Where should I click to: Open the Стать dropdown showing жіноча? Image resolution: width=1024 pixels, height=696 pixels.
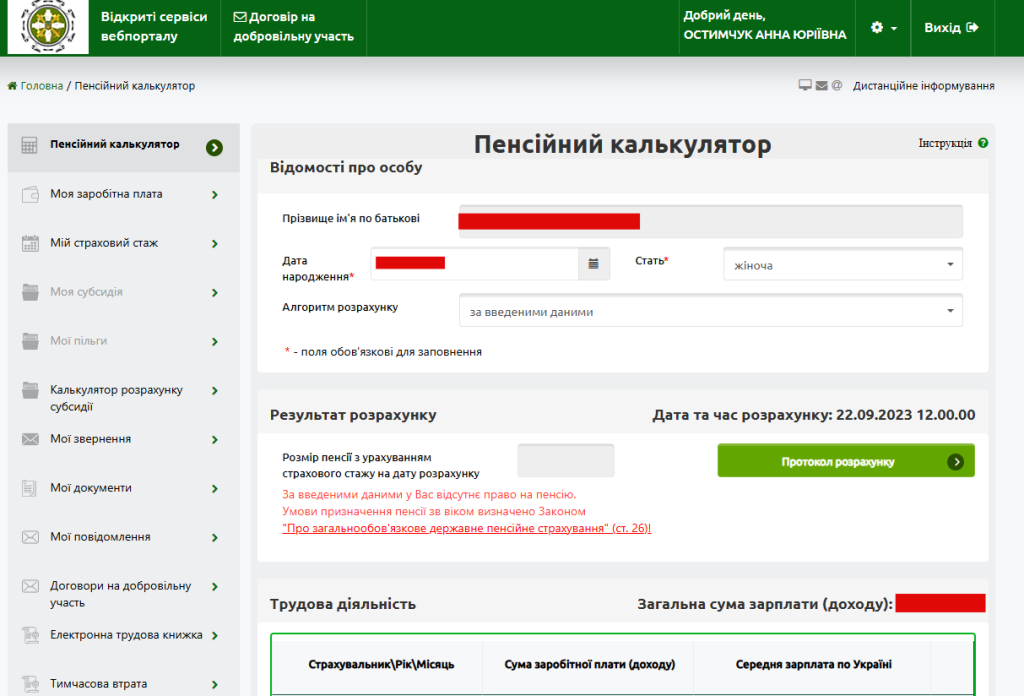click(841, 263)
